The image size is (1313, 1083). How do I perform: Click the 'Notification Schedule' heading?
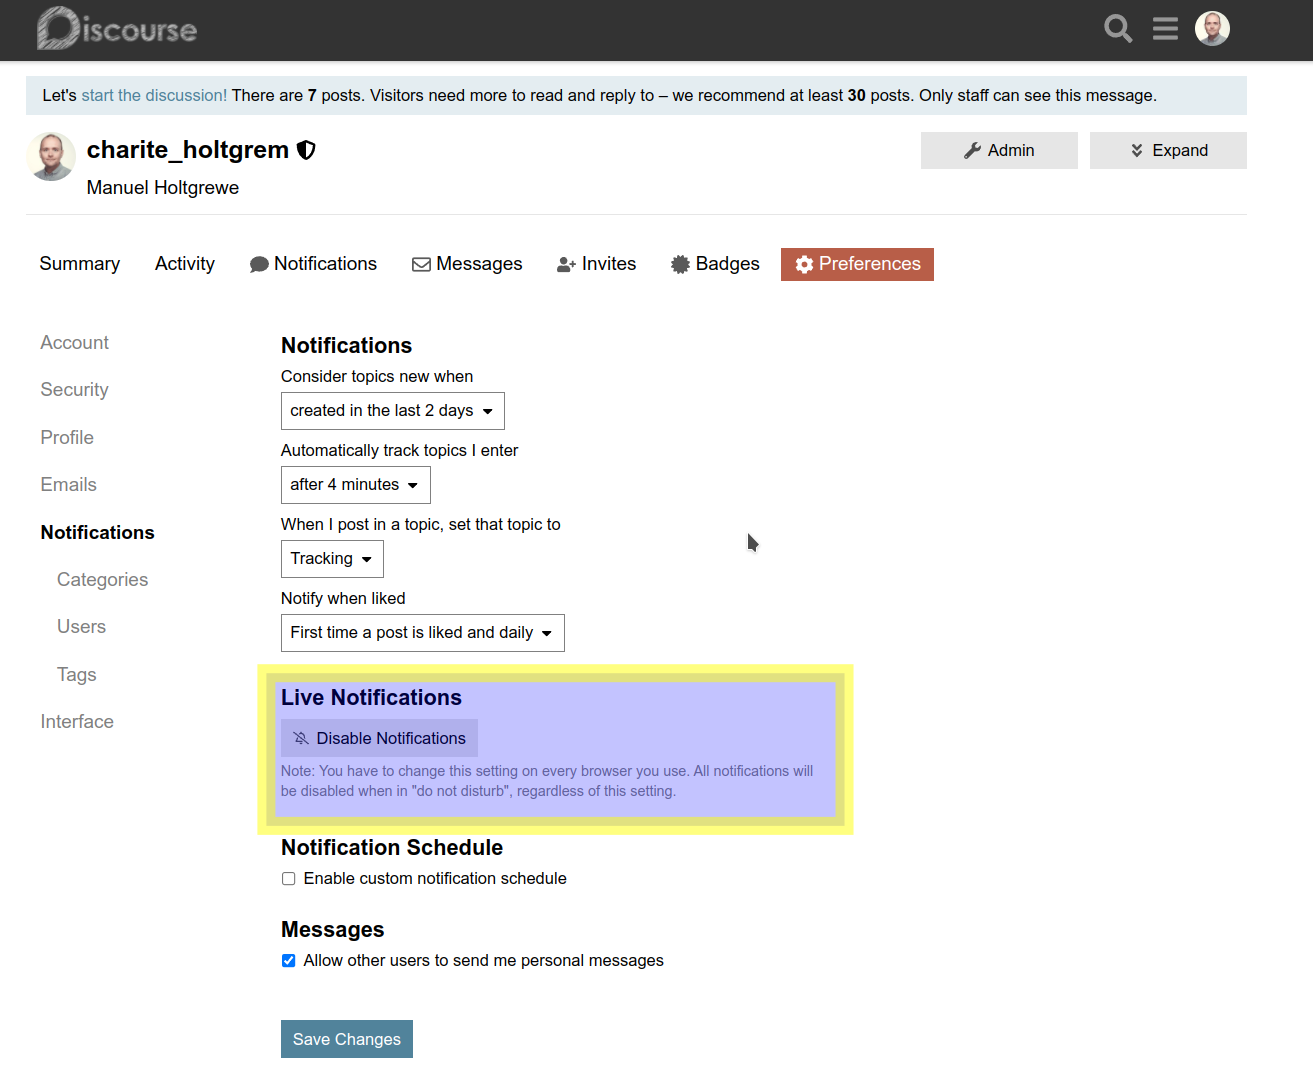point(392,848)
